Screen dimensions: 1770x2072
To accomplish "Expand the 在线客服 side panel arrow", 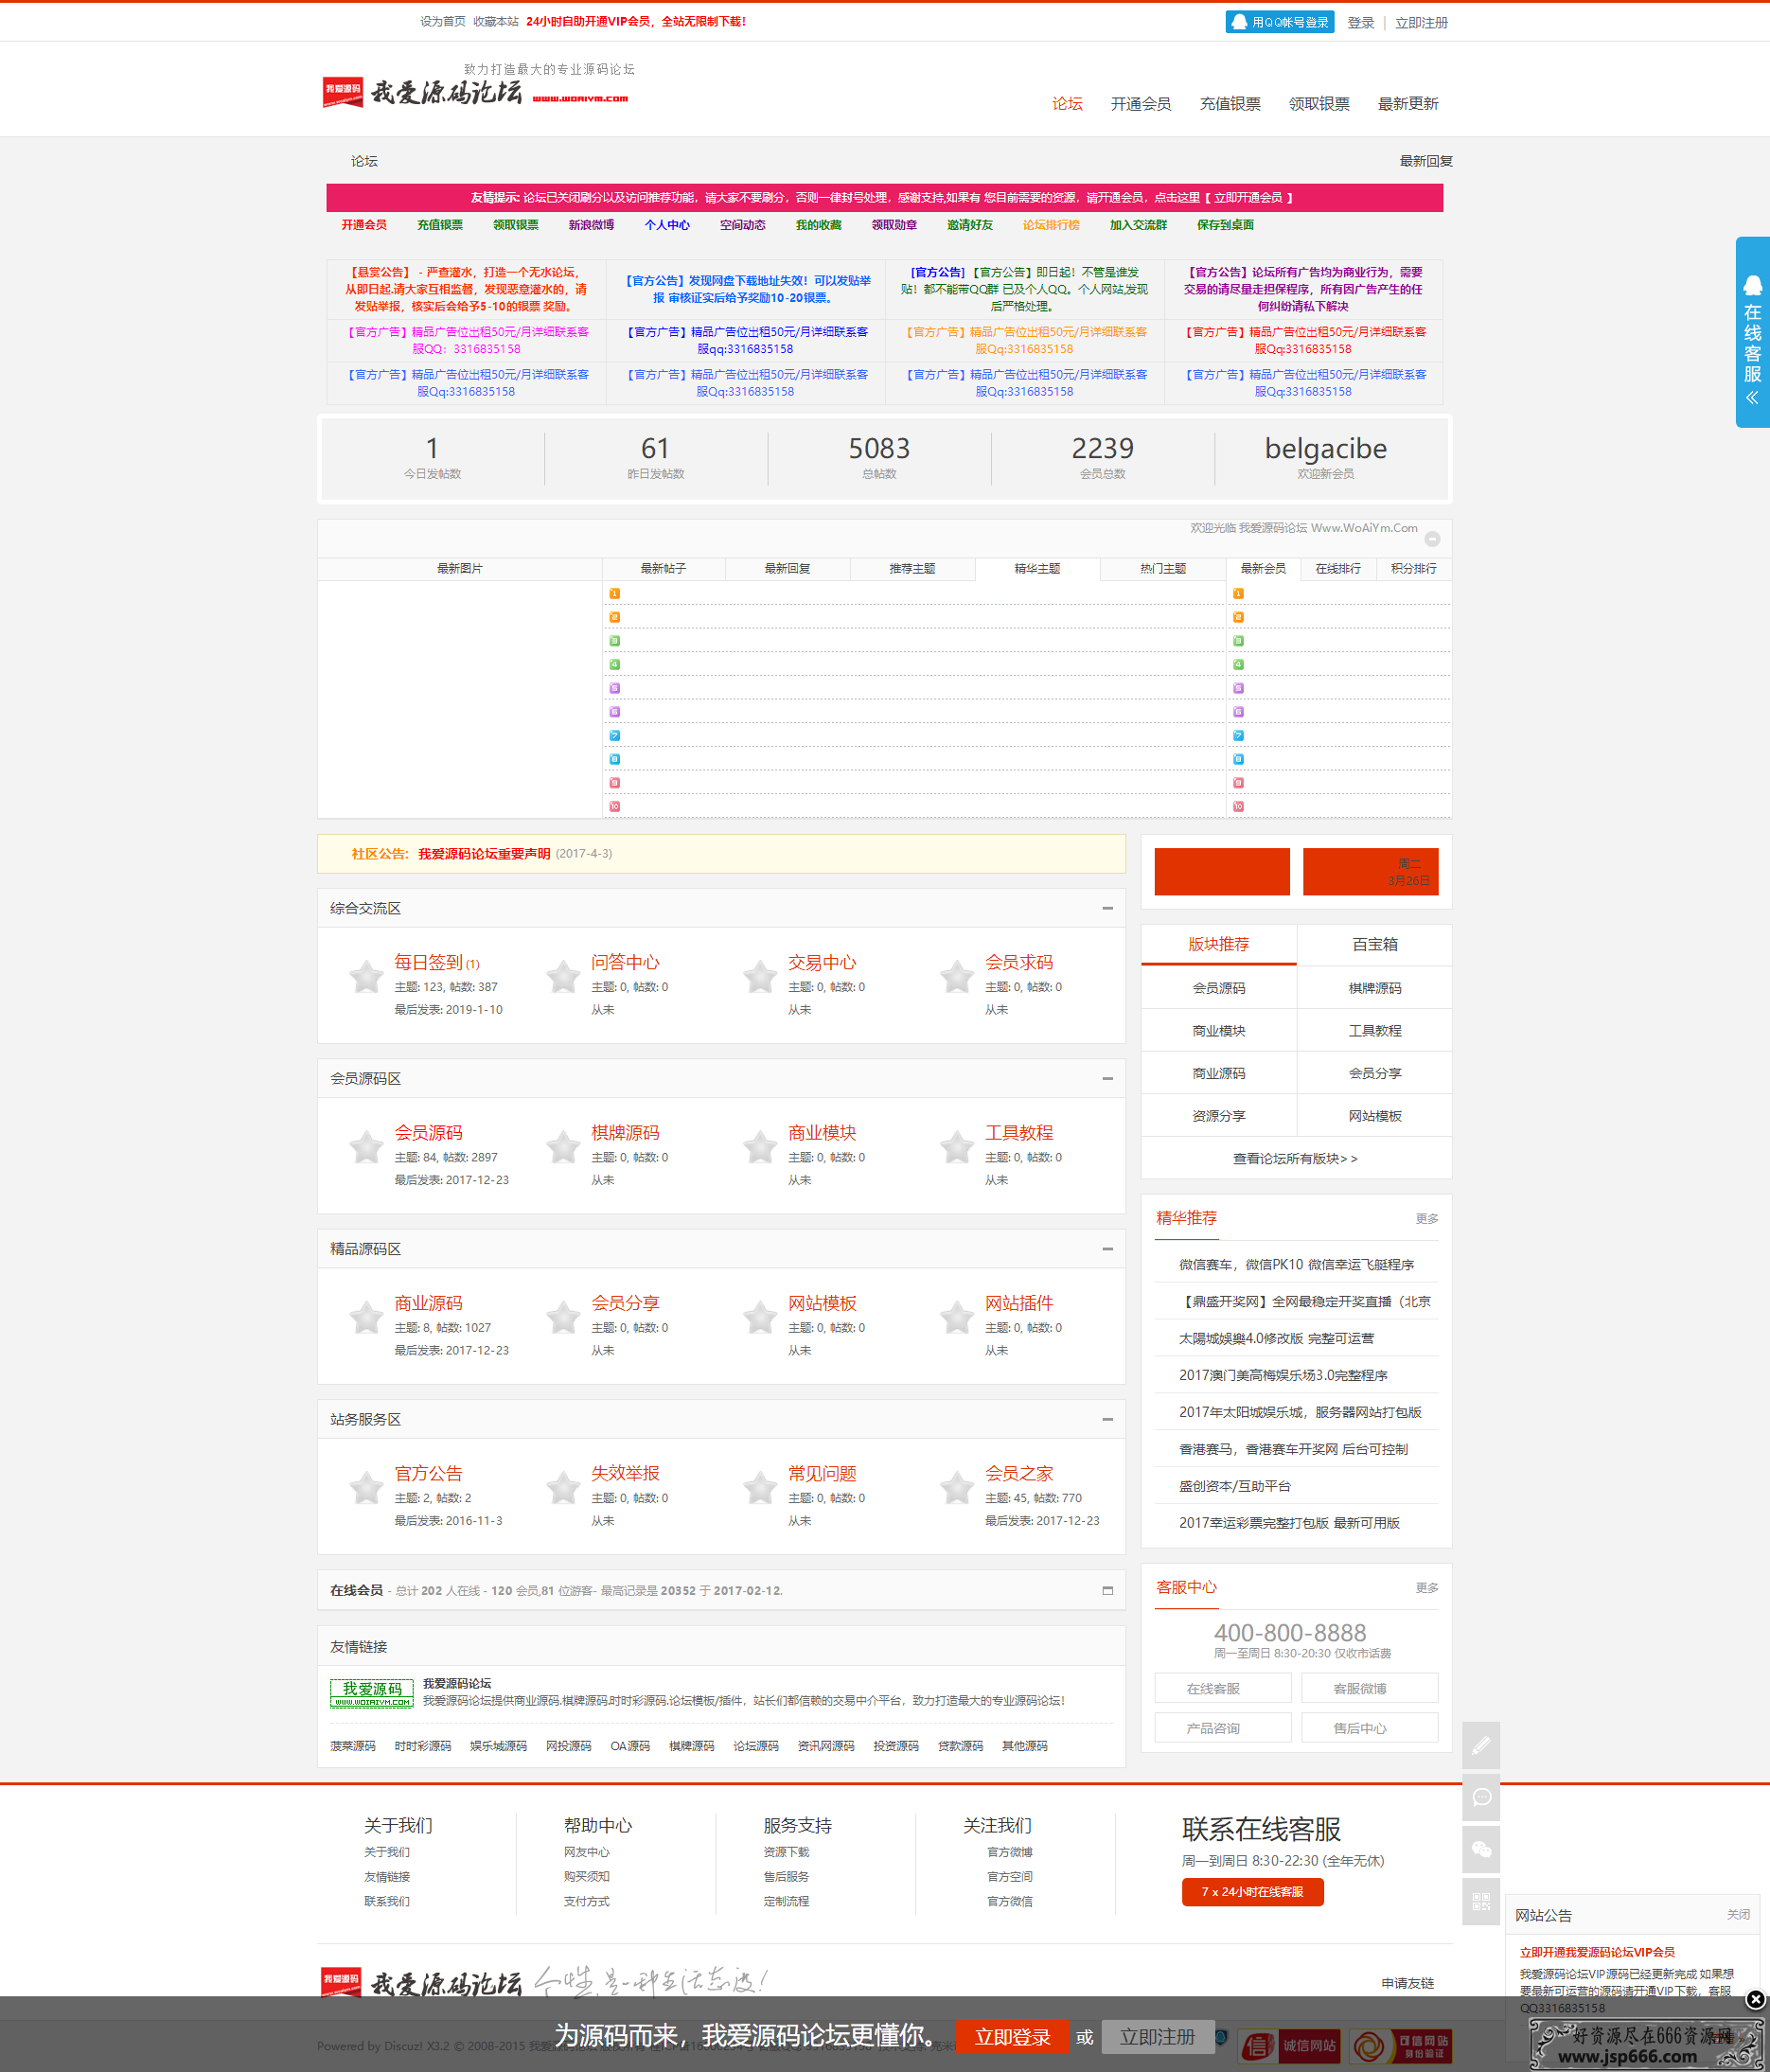I will coord(1752,398).
